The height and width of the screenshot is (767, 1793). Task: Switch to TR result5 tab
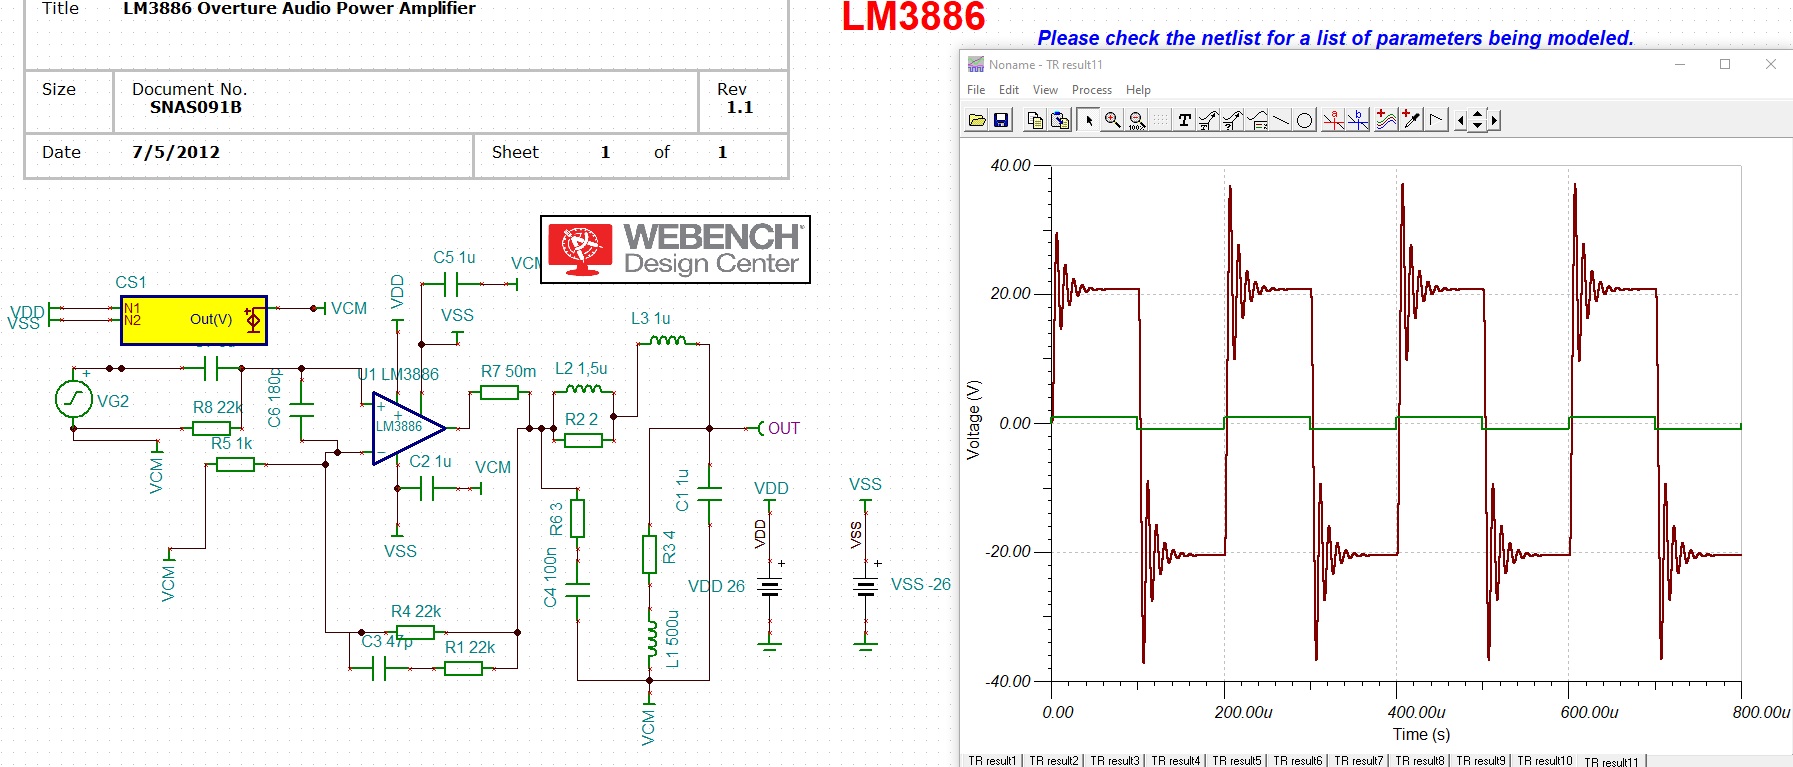pyautogui.click(x=1237, y=761)
